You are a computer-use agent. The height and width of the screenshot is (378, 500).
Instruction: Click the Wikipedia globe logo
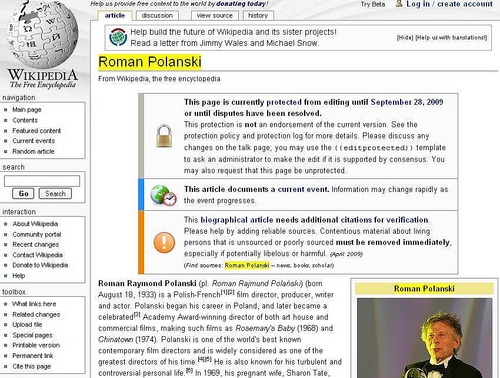coord(43,35)
